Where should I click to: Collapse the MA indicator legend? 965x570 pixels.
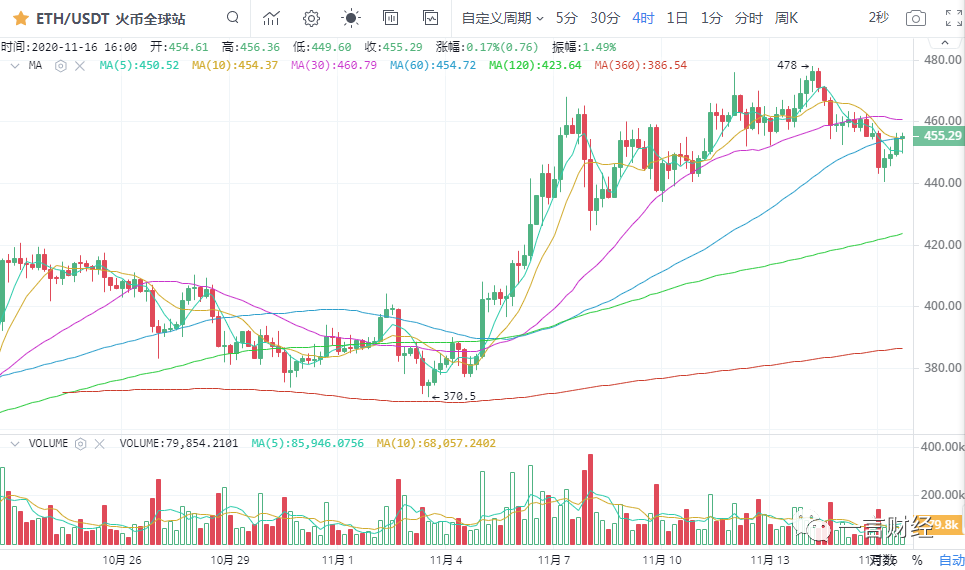(x=14, y=65)
